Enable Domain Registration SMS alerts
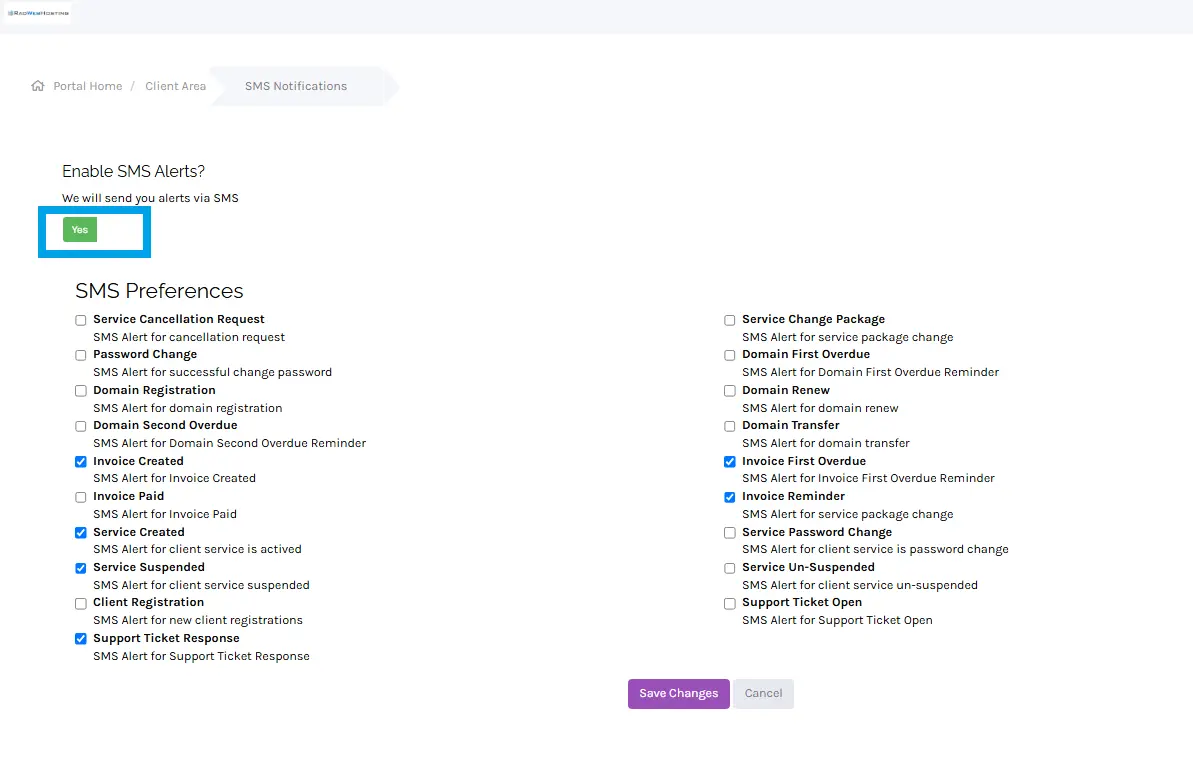1193x766 pixels. click(x=80, y=390)
